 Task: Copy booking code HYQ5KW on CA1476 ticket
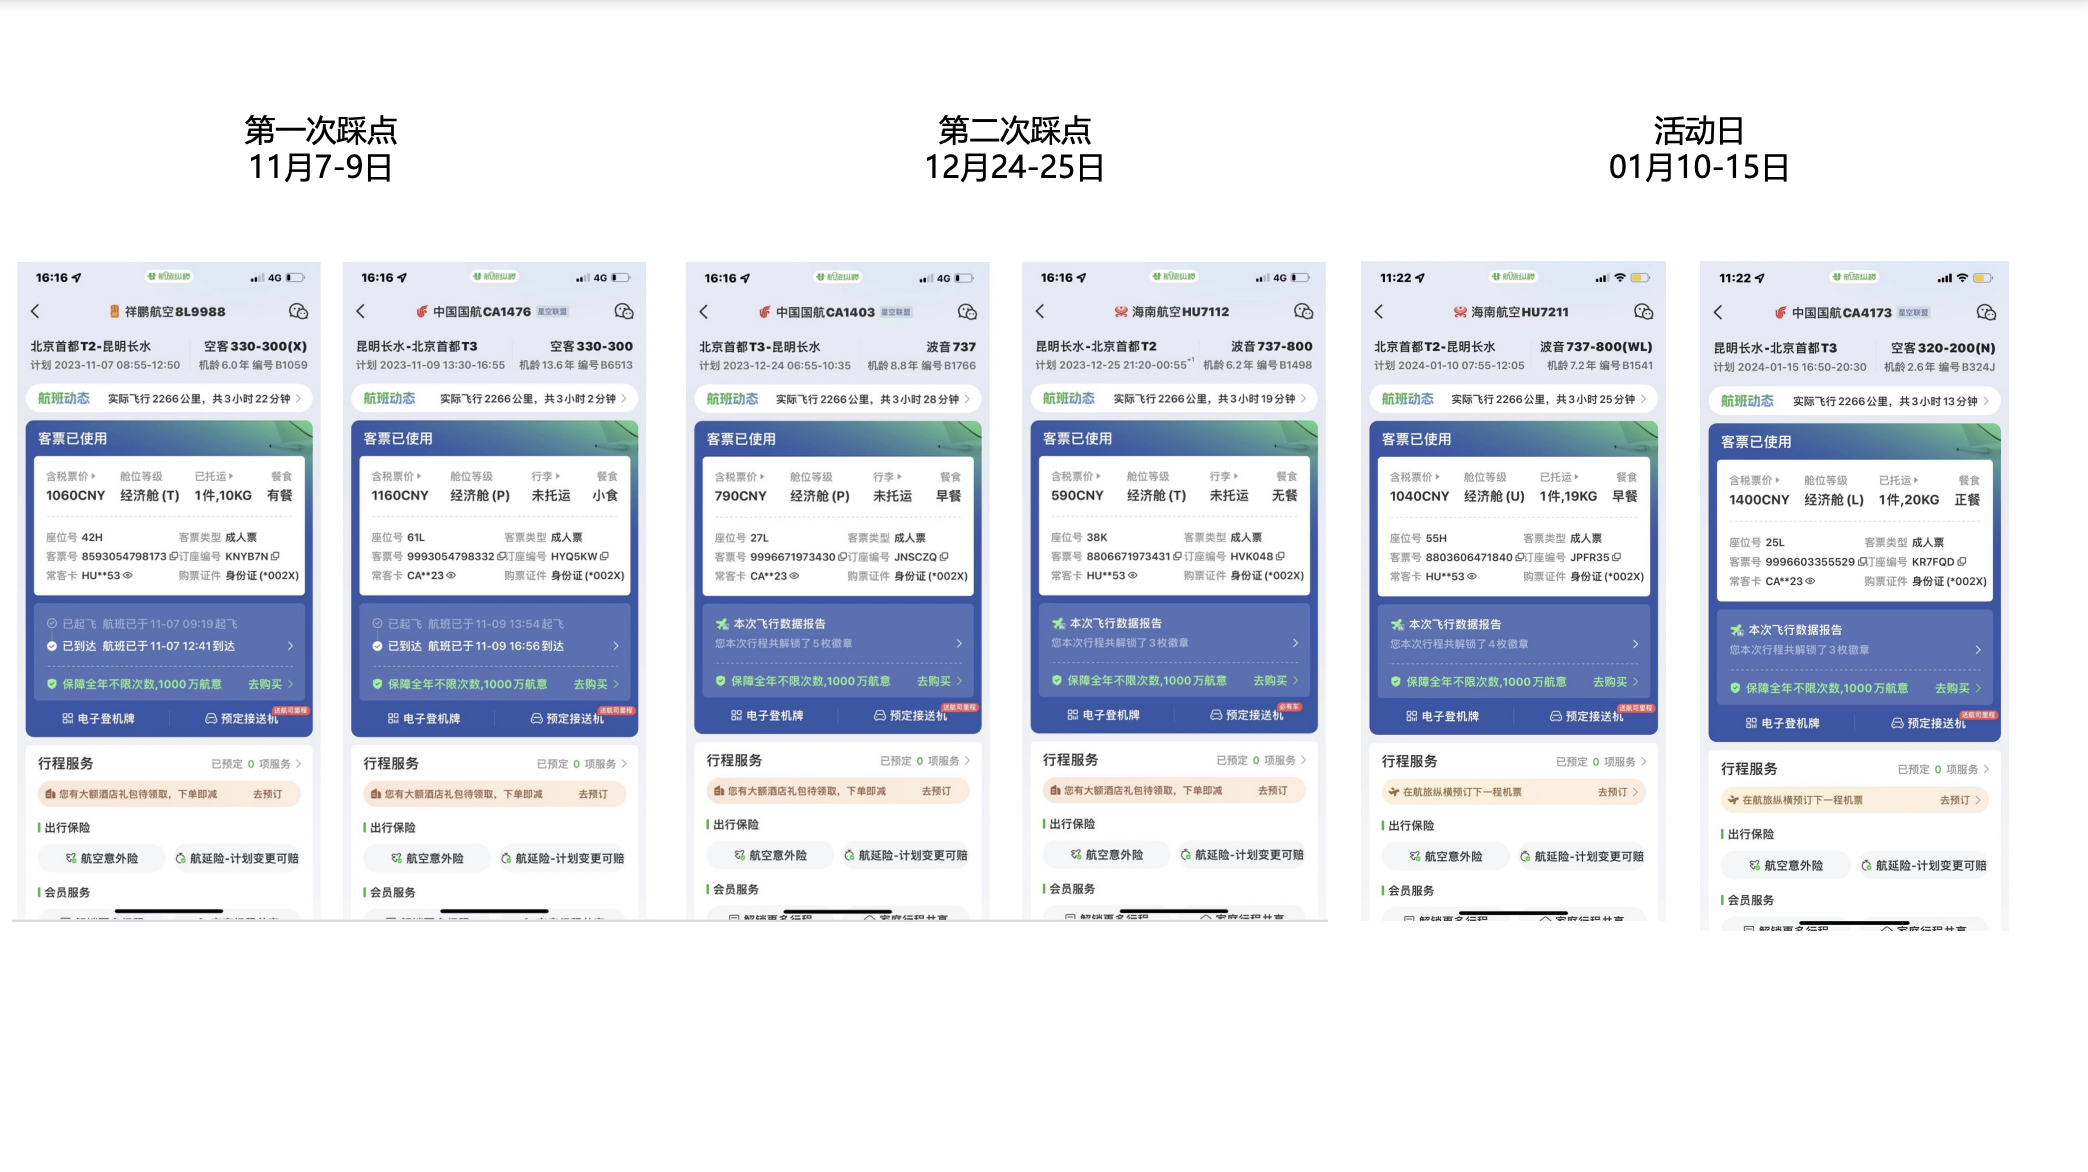604,556
